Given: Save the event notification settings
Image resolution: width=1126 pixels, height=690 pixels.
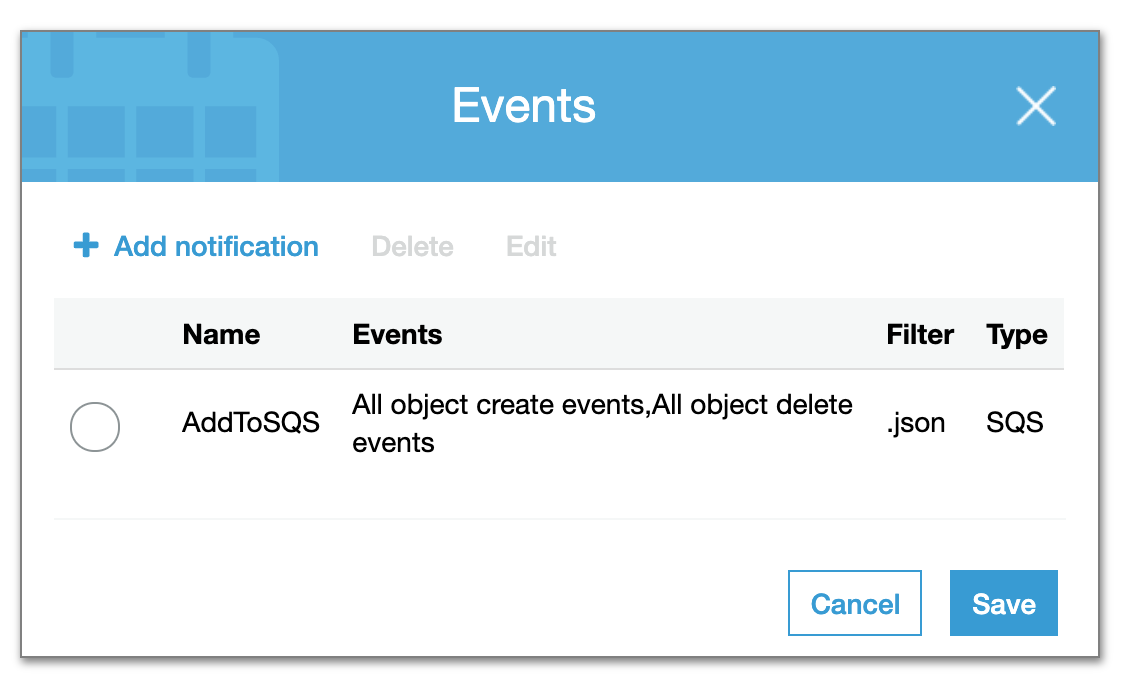Looking at the screenshot, I should (1003, 603).
